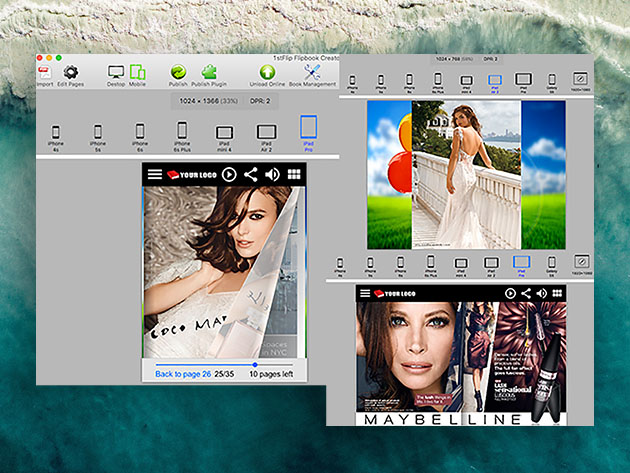Screen dimensions: 630x473
Task: Open Edit Pages via the gear icon
Action: pos(71,73)
